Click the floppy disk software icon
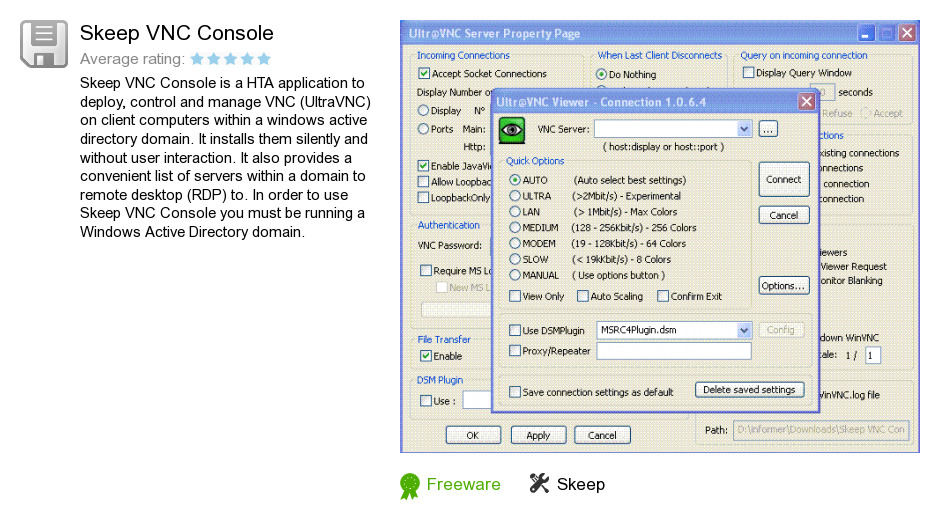Image resolution: width=940 pixels, height=530 pixels. click(44, 44)
